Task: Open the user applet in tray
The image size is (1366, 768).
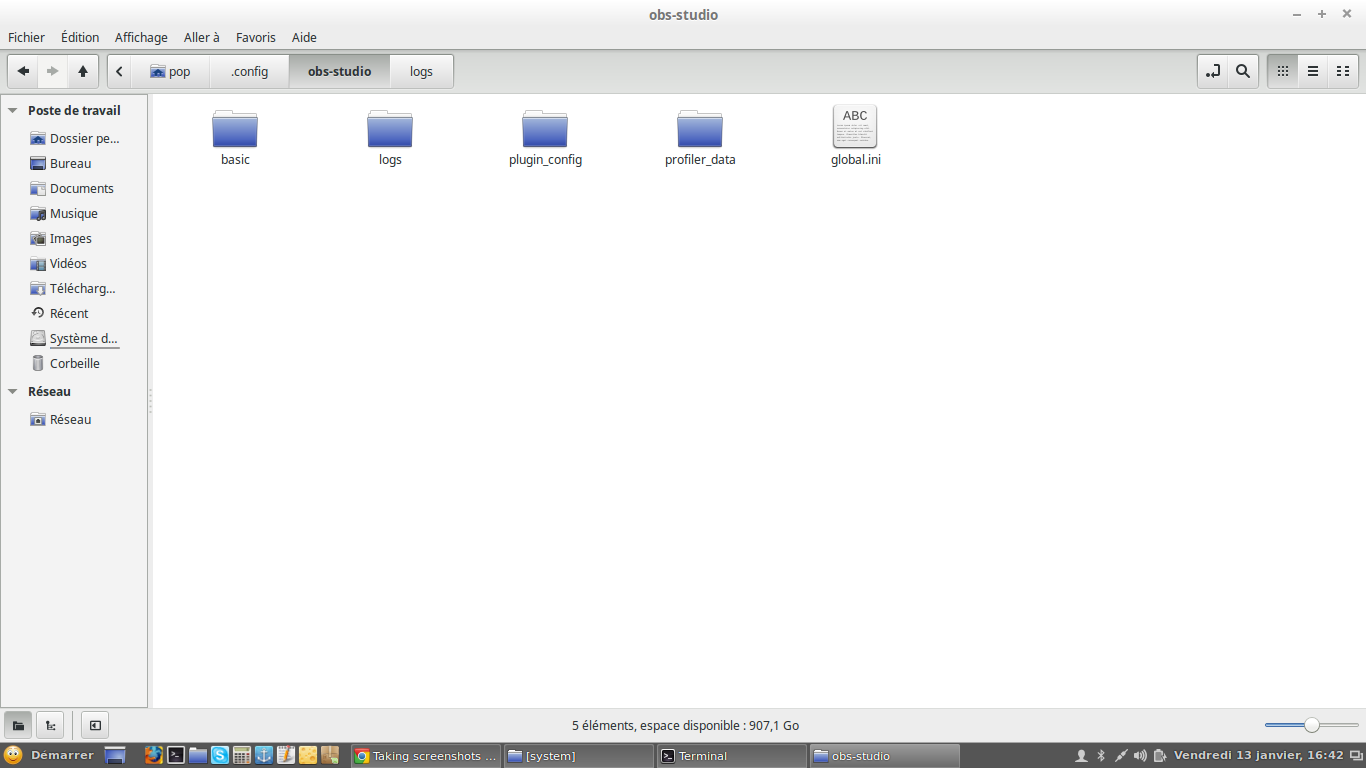Action: tap(1081, 756)
